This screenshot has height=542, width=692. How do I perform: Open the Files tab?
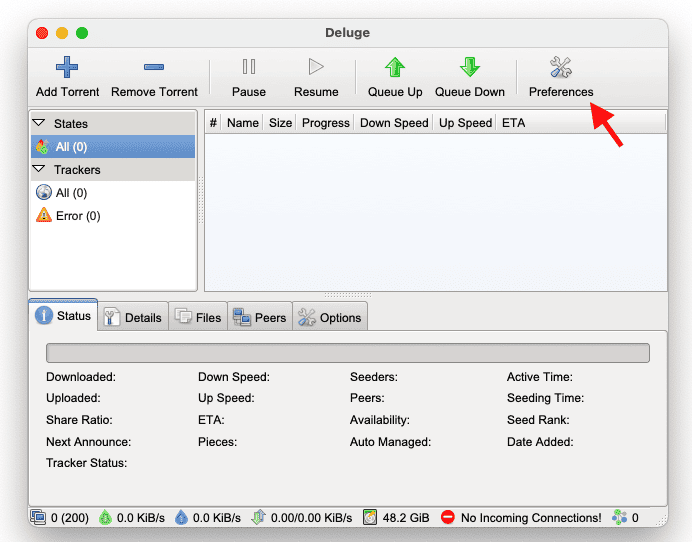(198, 317)
